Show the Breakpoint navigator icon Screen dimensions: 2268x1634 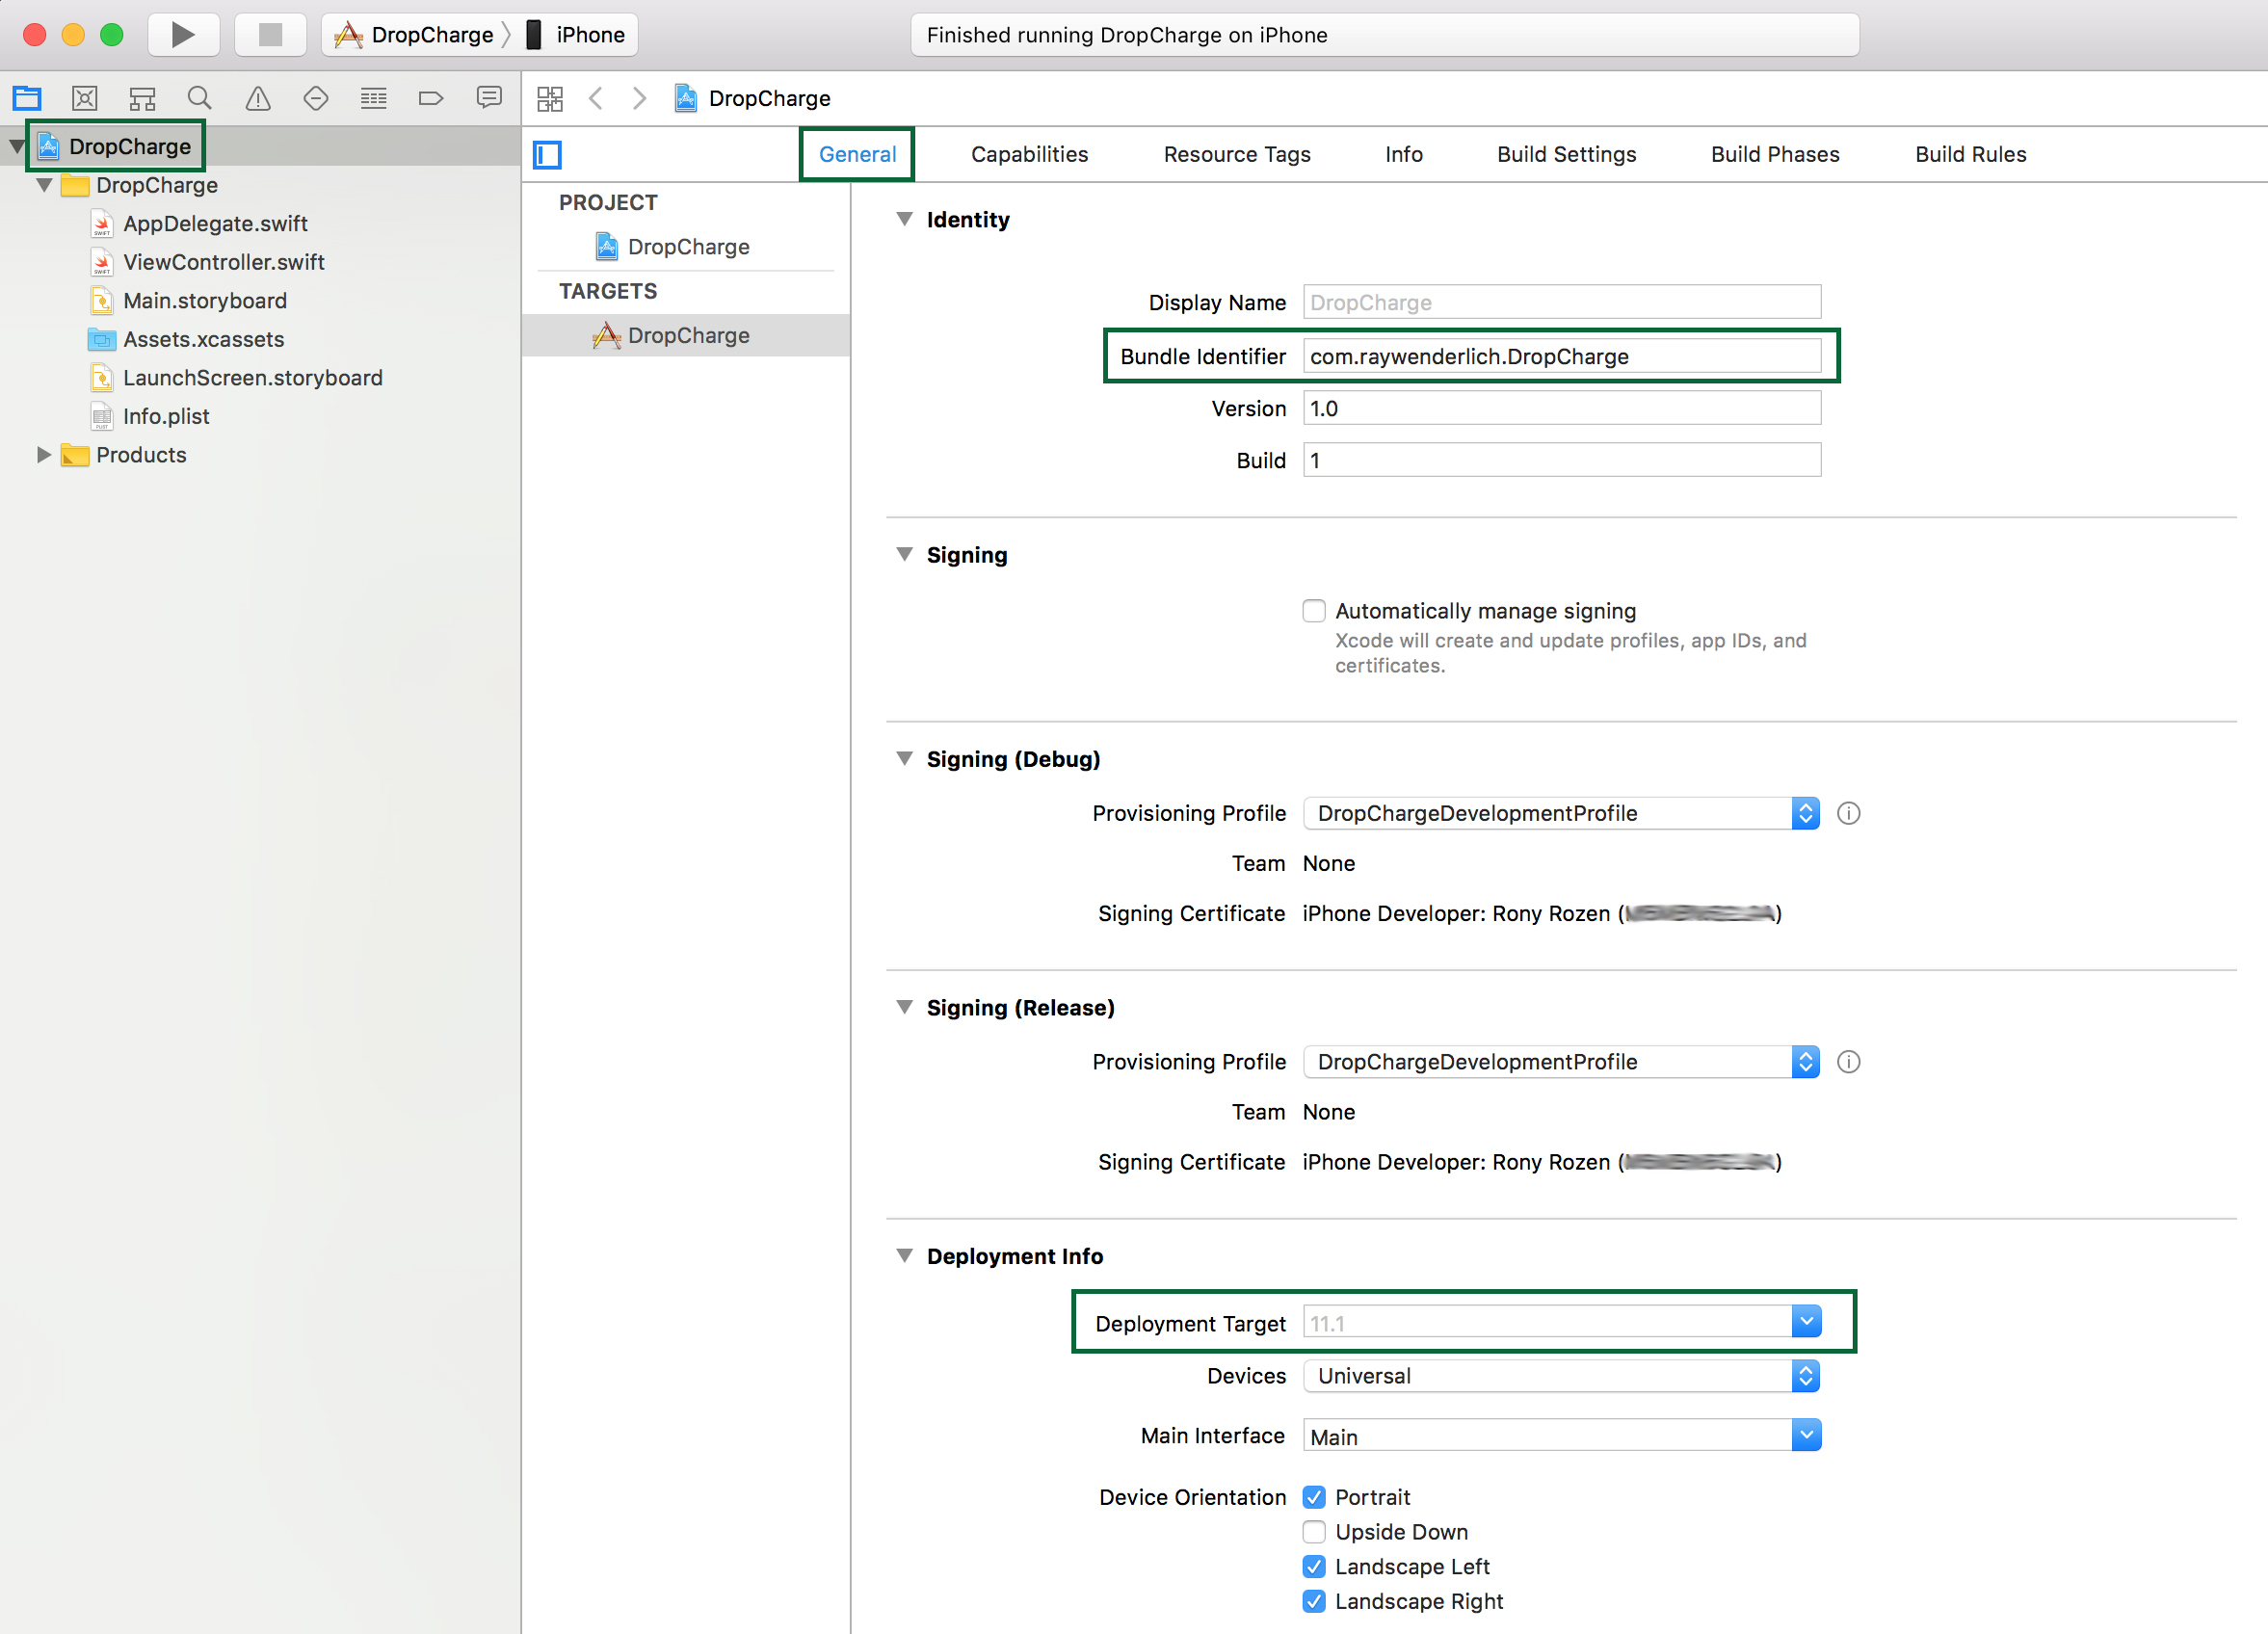431,98
